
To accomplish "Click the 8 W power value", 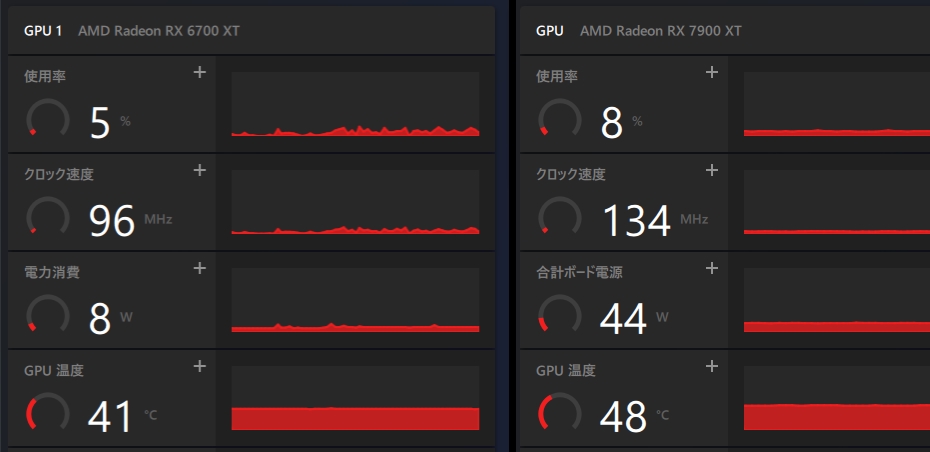I will pos(111,319).
